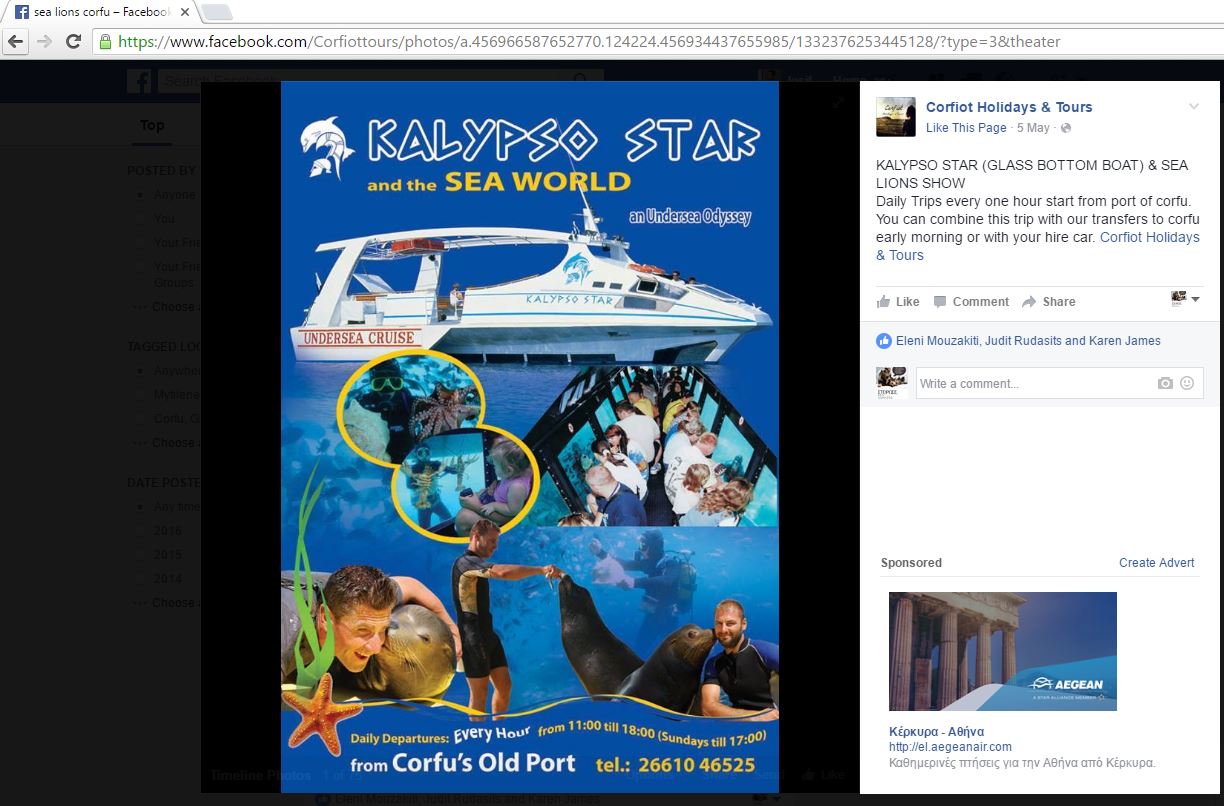Close the 'sea lions corfu' browser tab
The image size is (1224, 806).
(185, 12)
